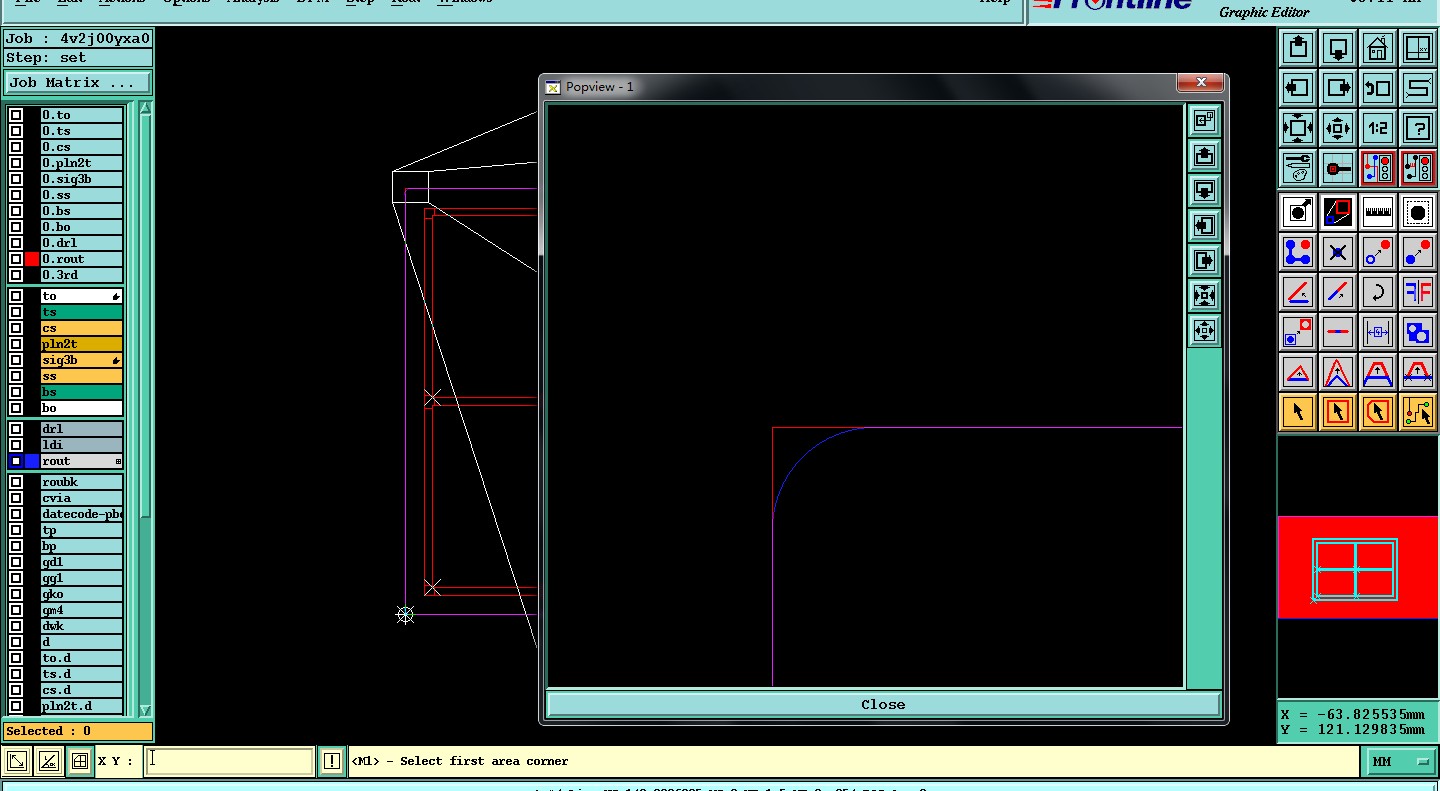Click the blue color swatch of rout layer
This screenshot has width=1440, height=791.
click(32, 461)
